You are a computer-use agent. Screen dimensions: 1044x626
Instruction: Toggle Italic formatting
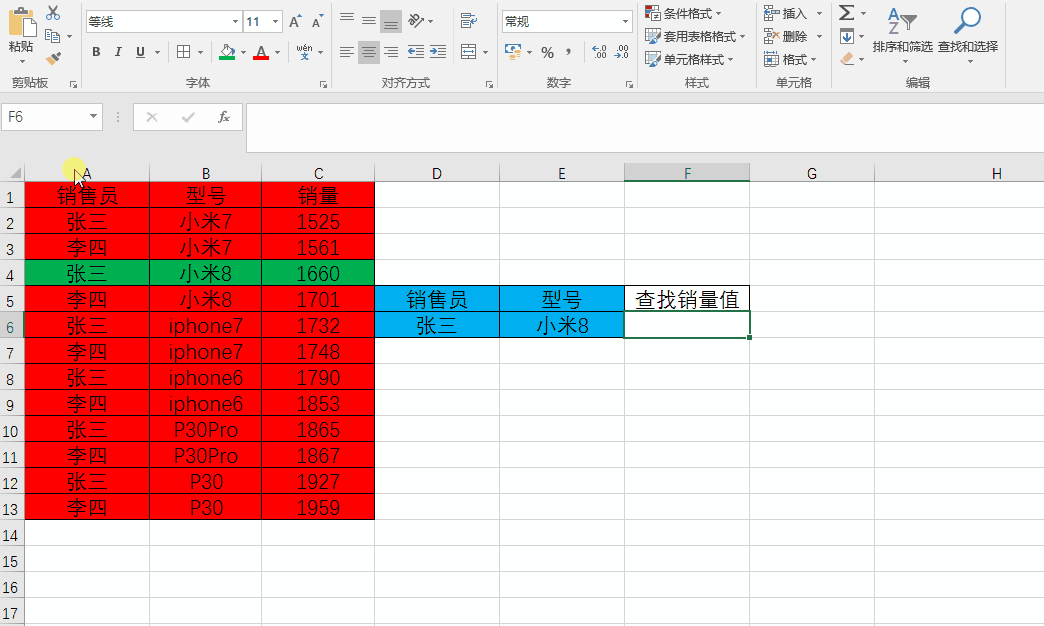118,52
